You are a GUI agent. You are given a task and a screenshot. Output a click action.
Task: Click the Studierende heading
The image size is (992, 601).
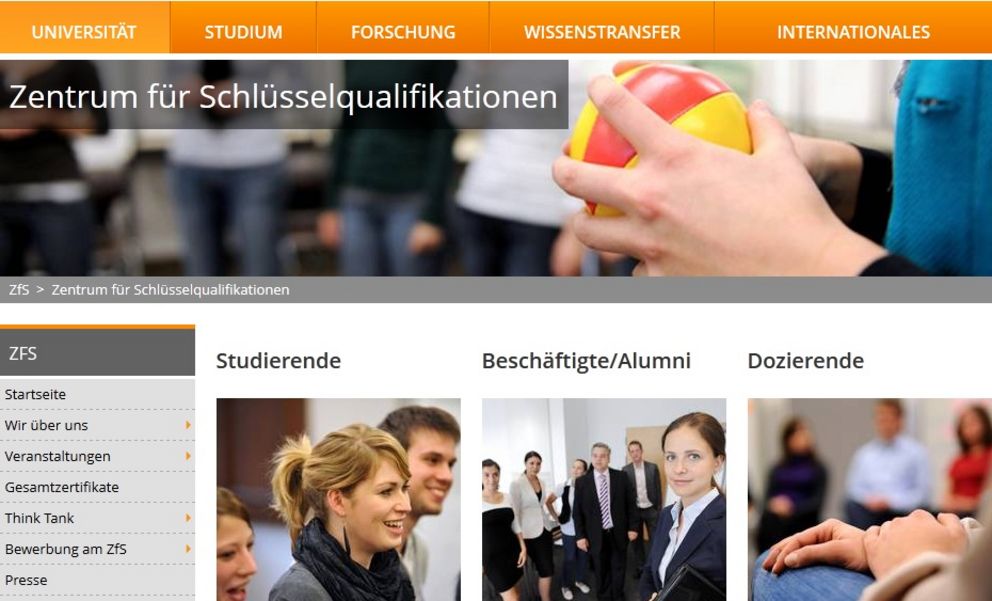pyautogui.click(x=278, y=361)
